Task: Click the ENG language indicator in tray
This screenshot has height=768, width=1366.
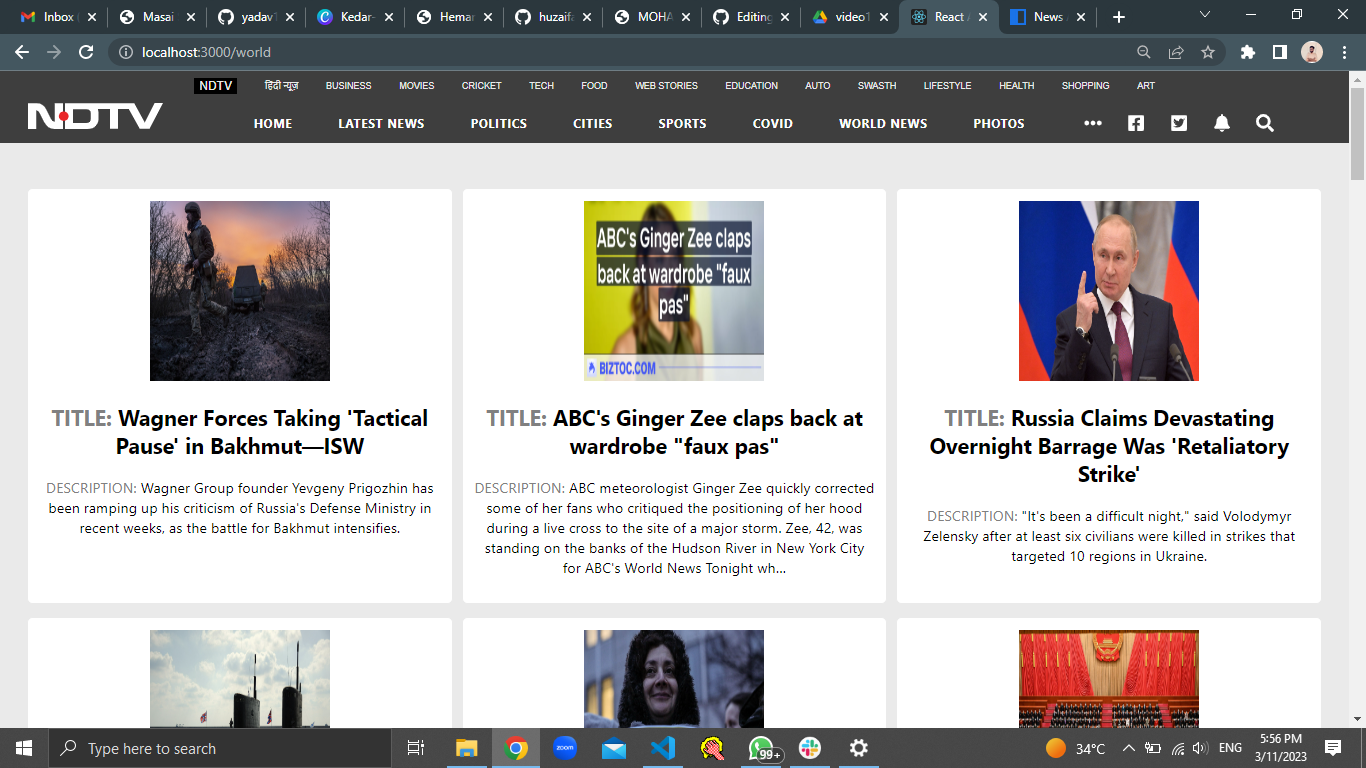Action: point(1230,748)
